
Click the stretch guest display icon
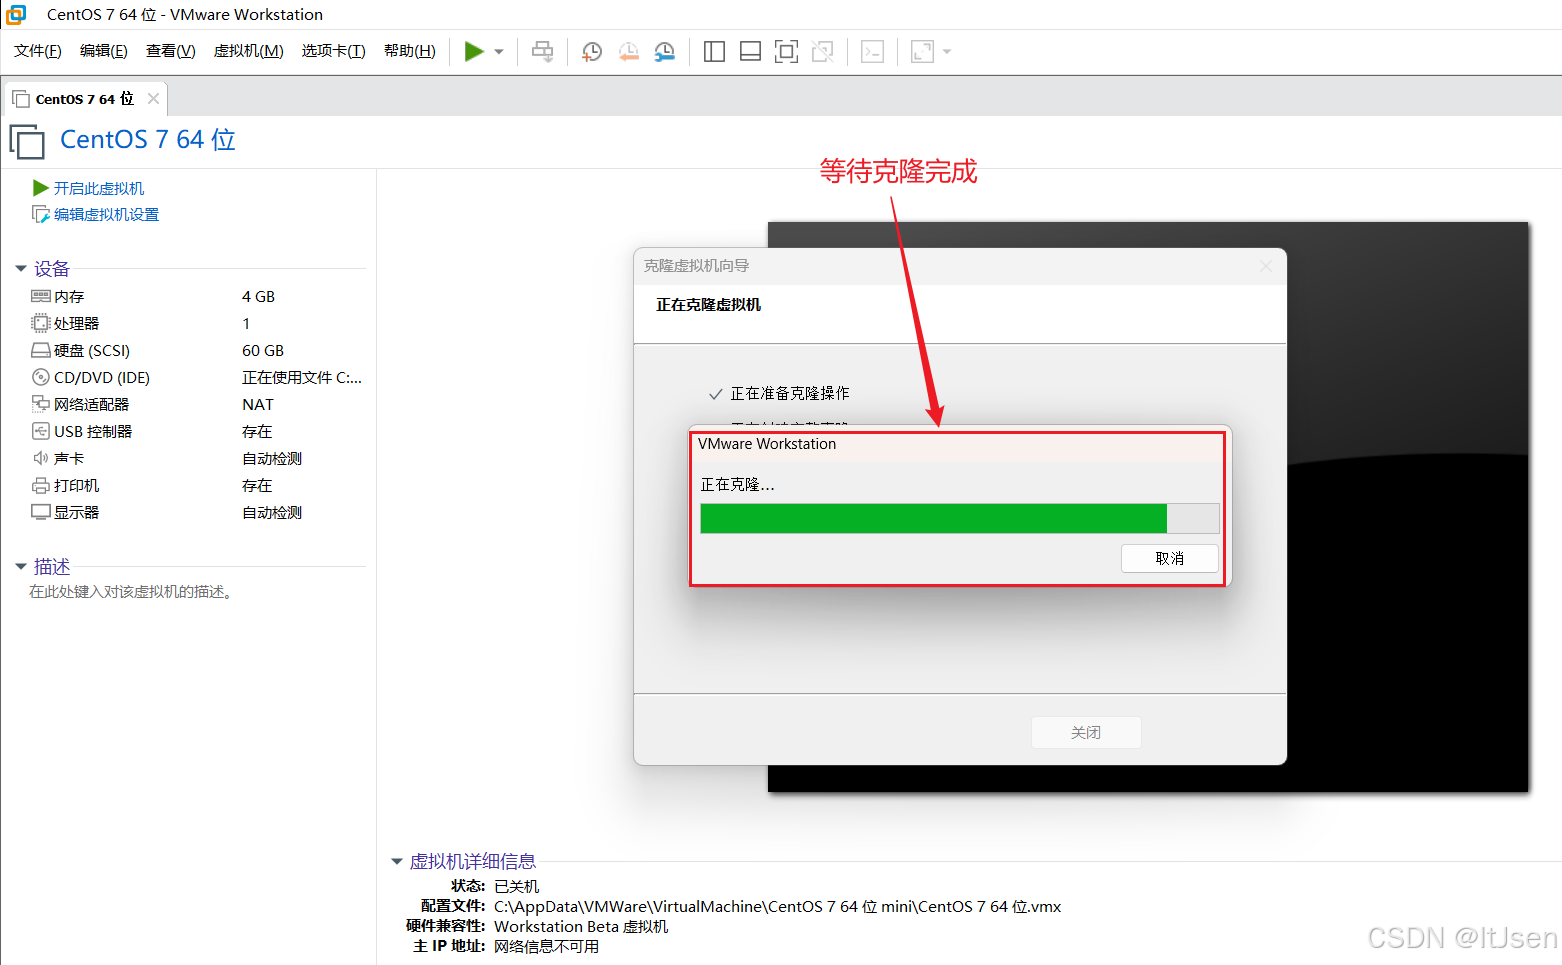[922, 51]
